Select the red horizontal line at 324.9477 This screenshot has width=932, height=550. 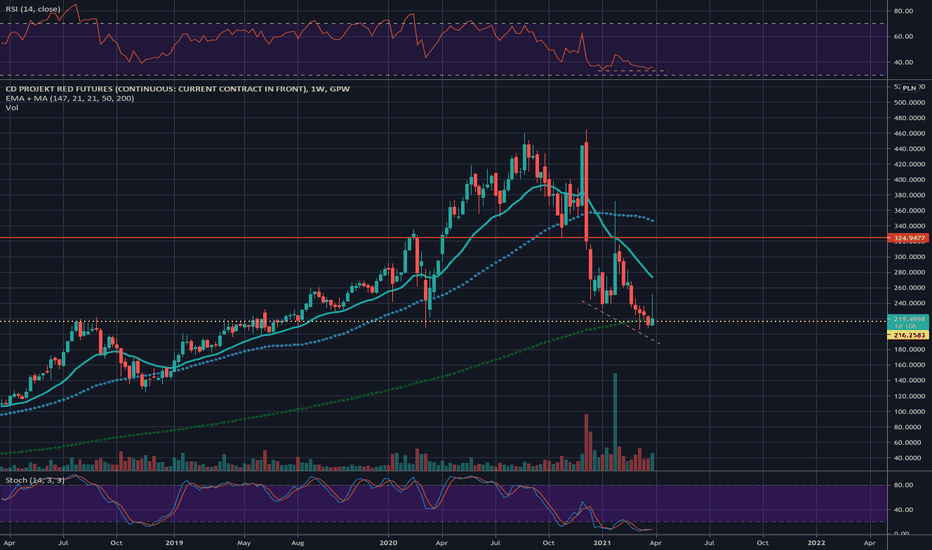443,238
